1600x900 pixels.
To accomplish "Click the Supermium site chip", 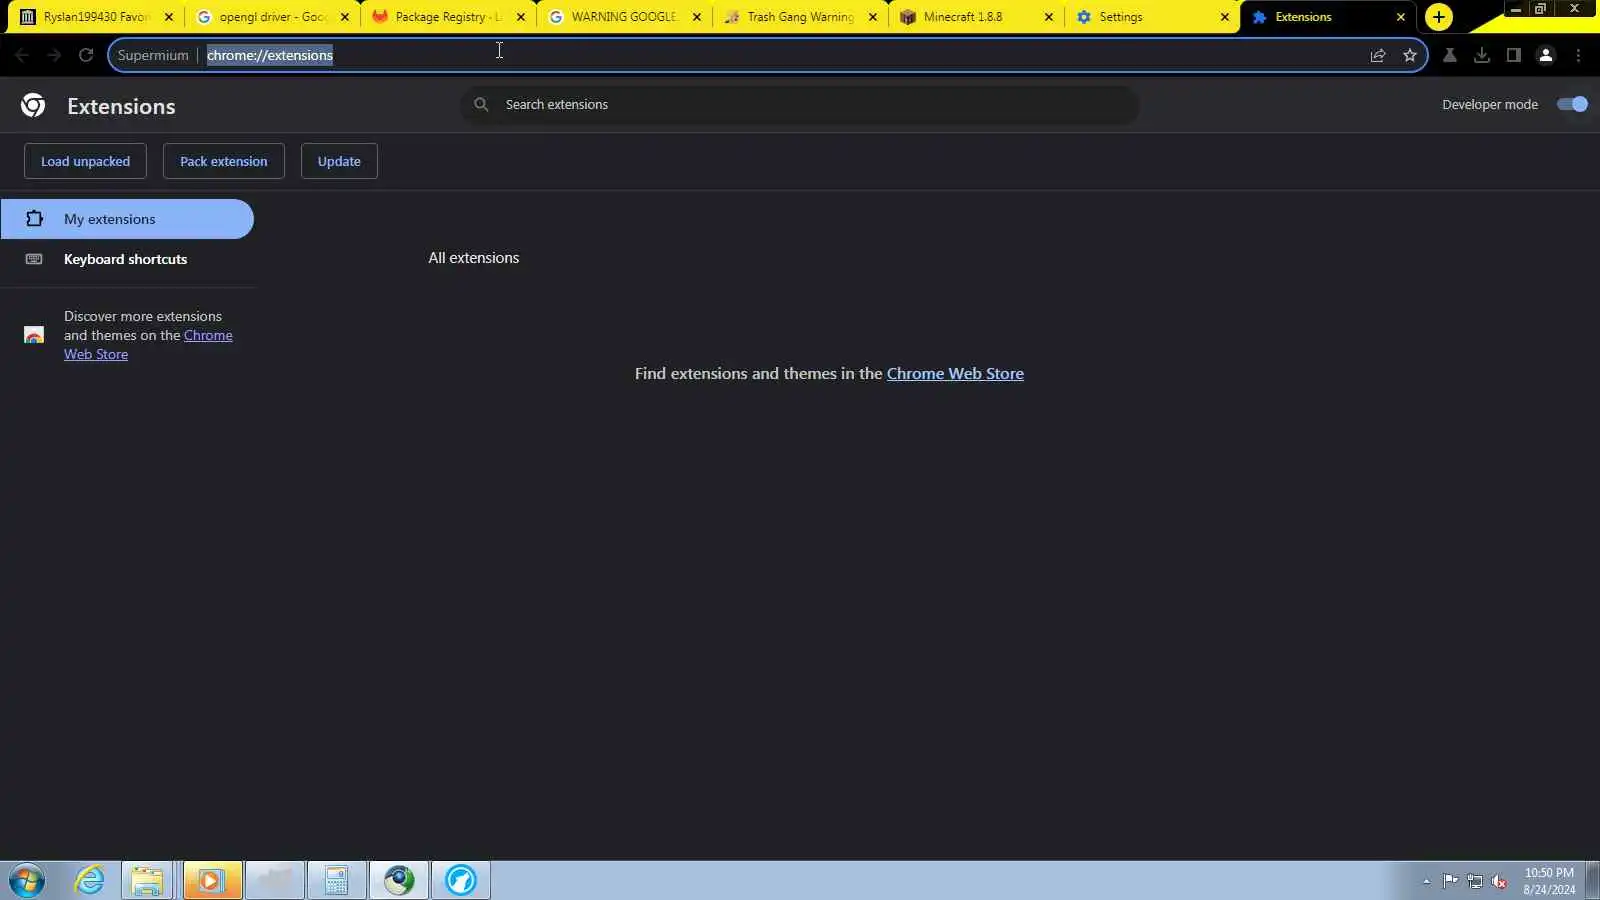I will (x=153, y=55).
